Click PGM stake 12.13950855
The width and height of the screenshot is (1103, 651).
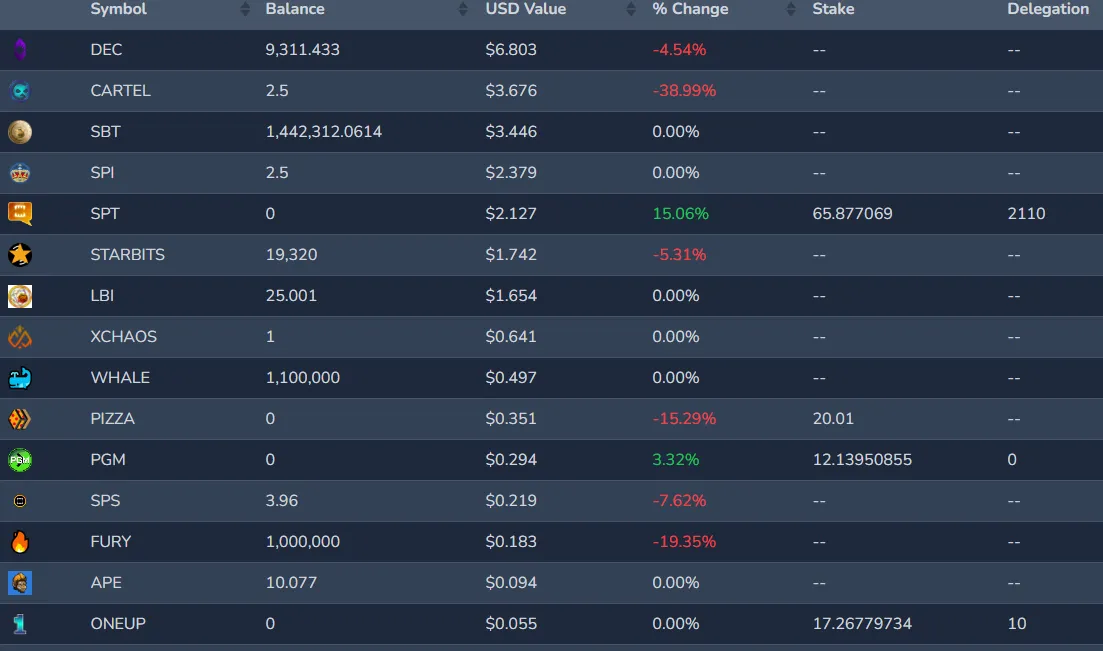862,460
